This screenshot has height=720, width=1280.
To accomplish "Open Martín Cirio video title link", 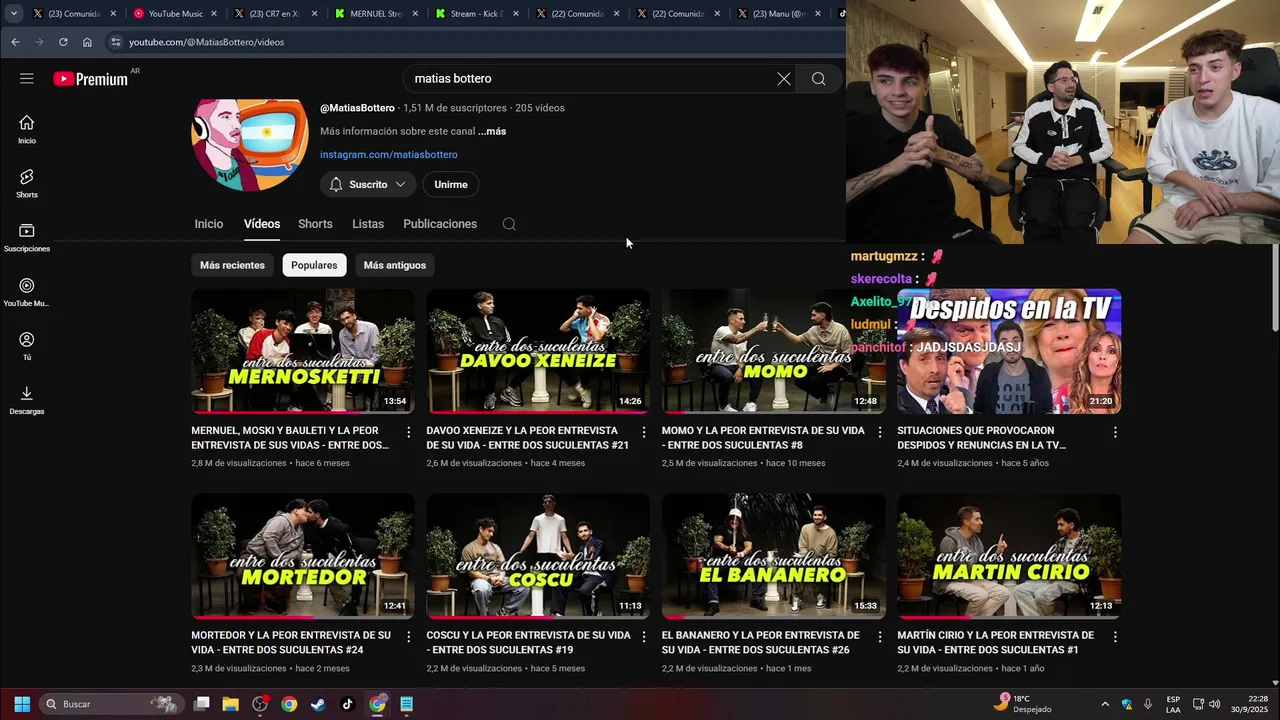I will [x=996, y=642].
